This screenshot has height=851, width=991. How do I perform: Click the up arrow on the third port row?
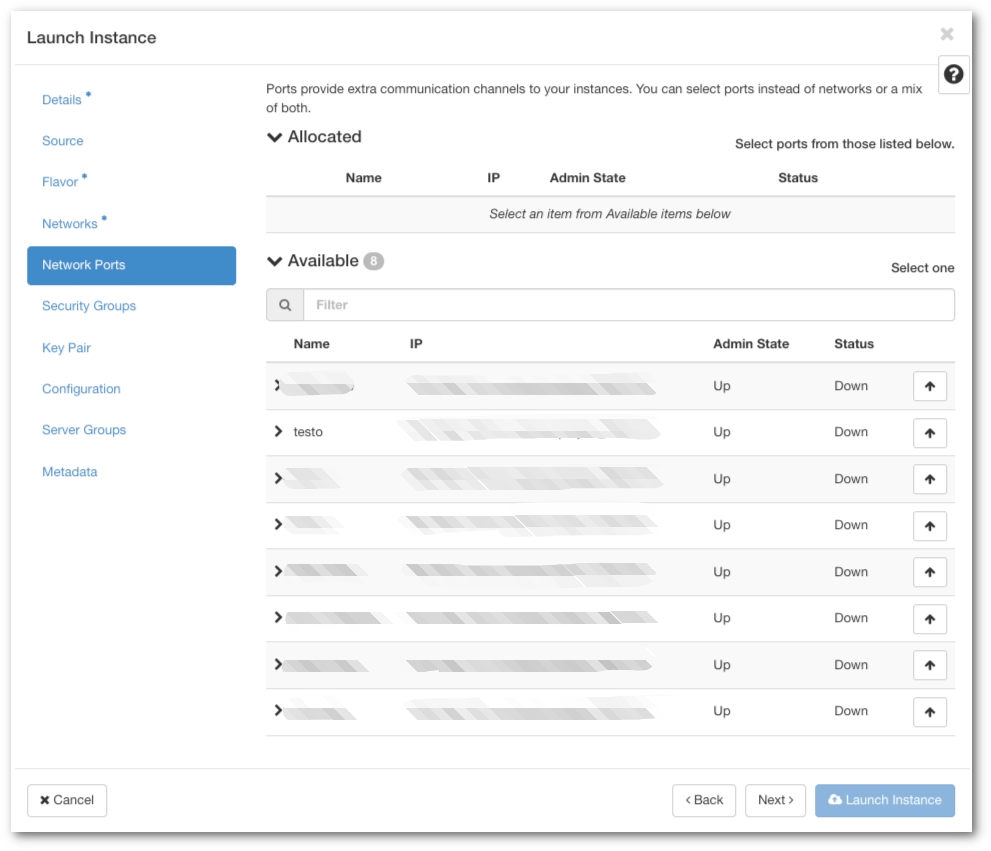click(929, 479)
